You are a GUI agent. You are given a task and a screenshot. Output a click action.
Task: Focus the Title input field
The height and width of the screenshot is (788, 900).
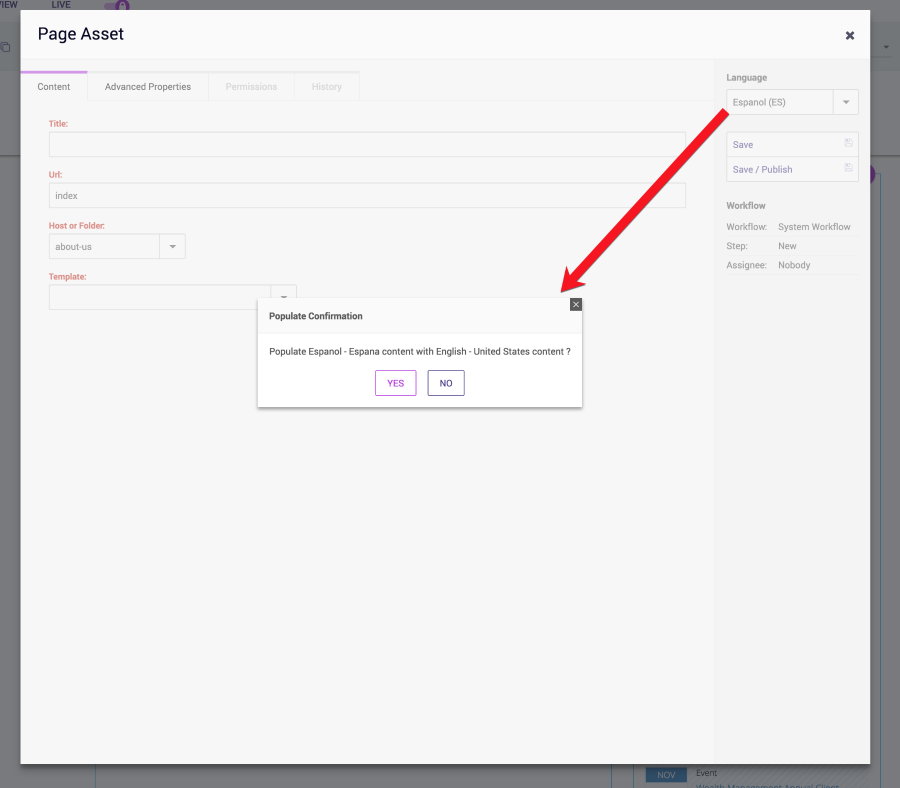[367, 144]
